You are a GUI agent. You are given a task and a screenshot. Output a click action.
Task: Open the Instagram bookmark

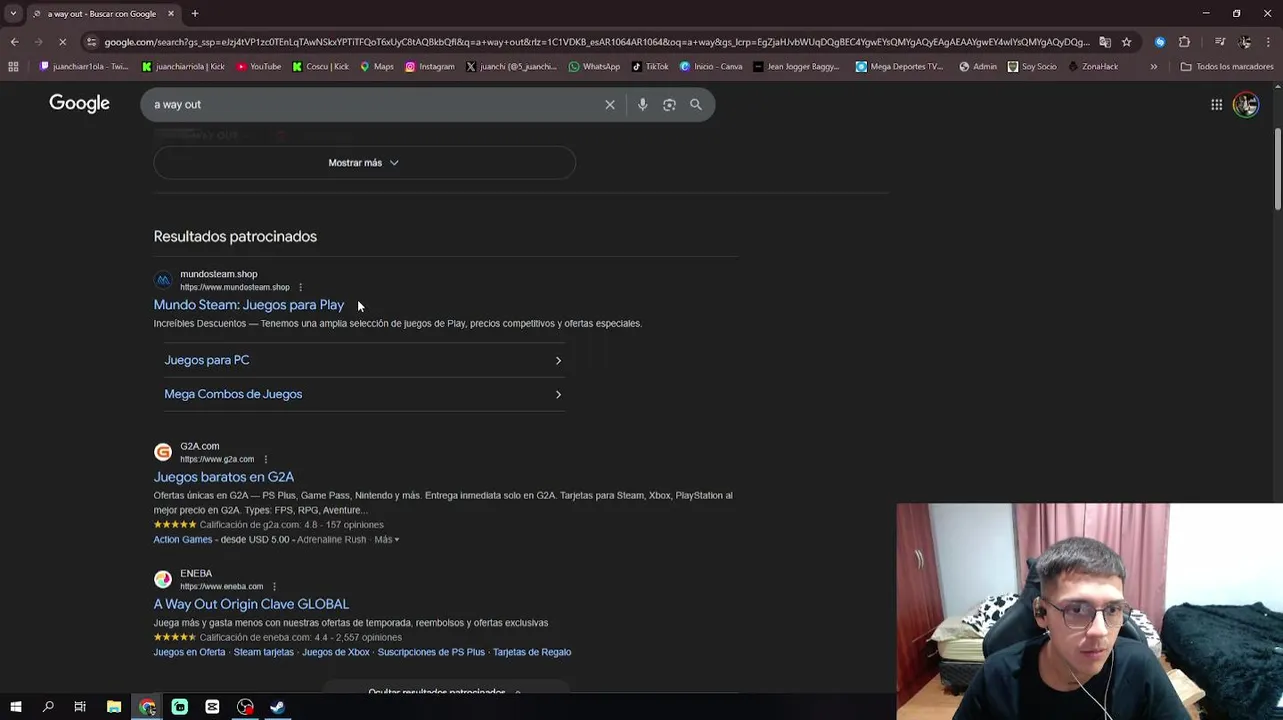coord(429,66)
